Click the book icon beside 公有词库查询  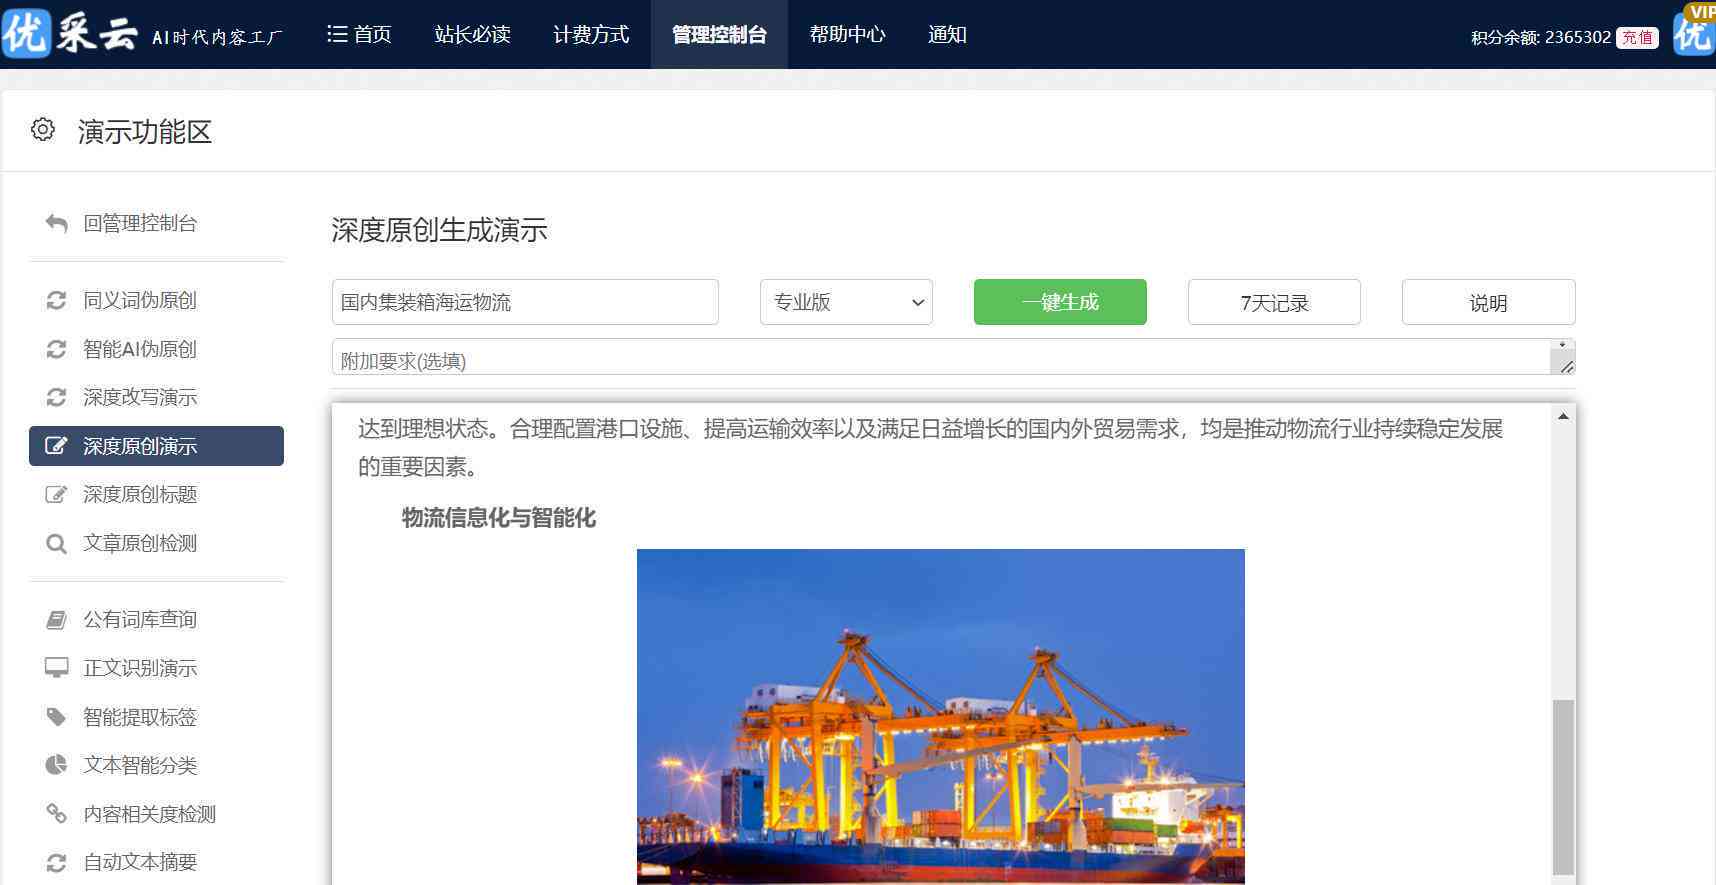pos(56,620)
